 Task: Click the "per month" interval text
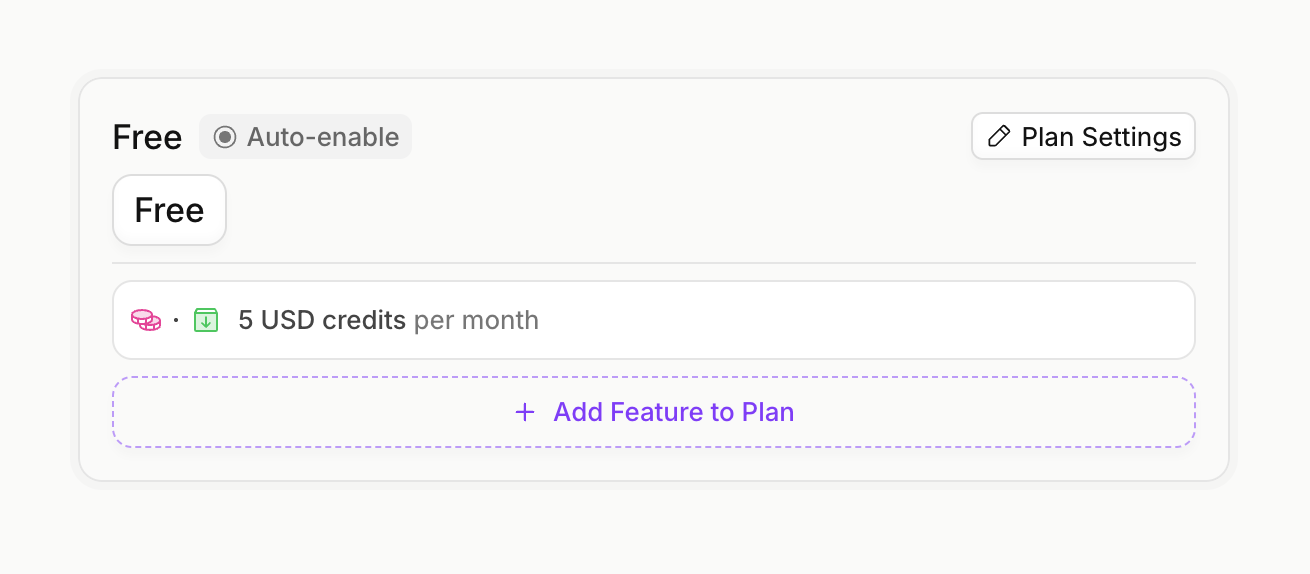[476, 320]
